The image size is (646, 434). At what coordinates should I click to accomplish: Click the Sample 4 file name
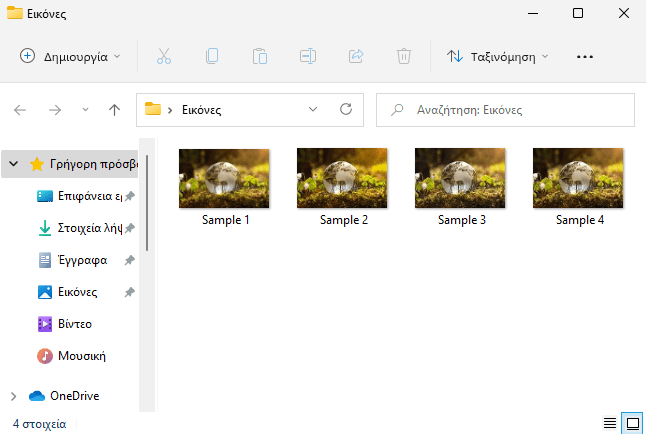pos(580,220)
